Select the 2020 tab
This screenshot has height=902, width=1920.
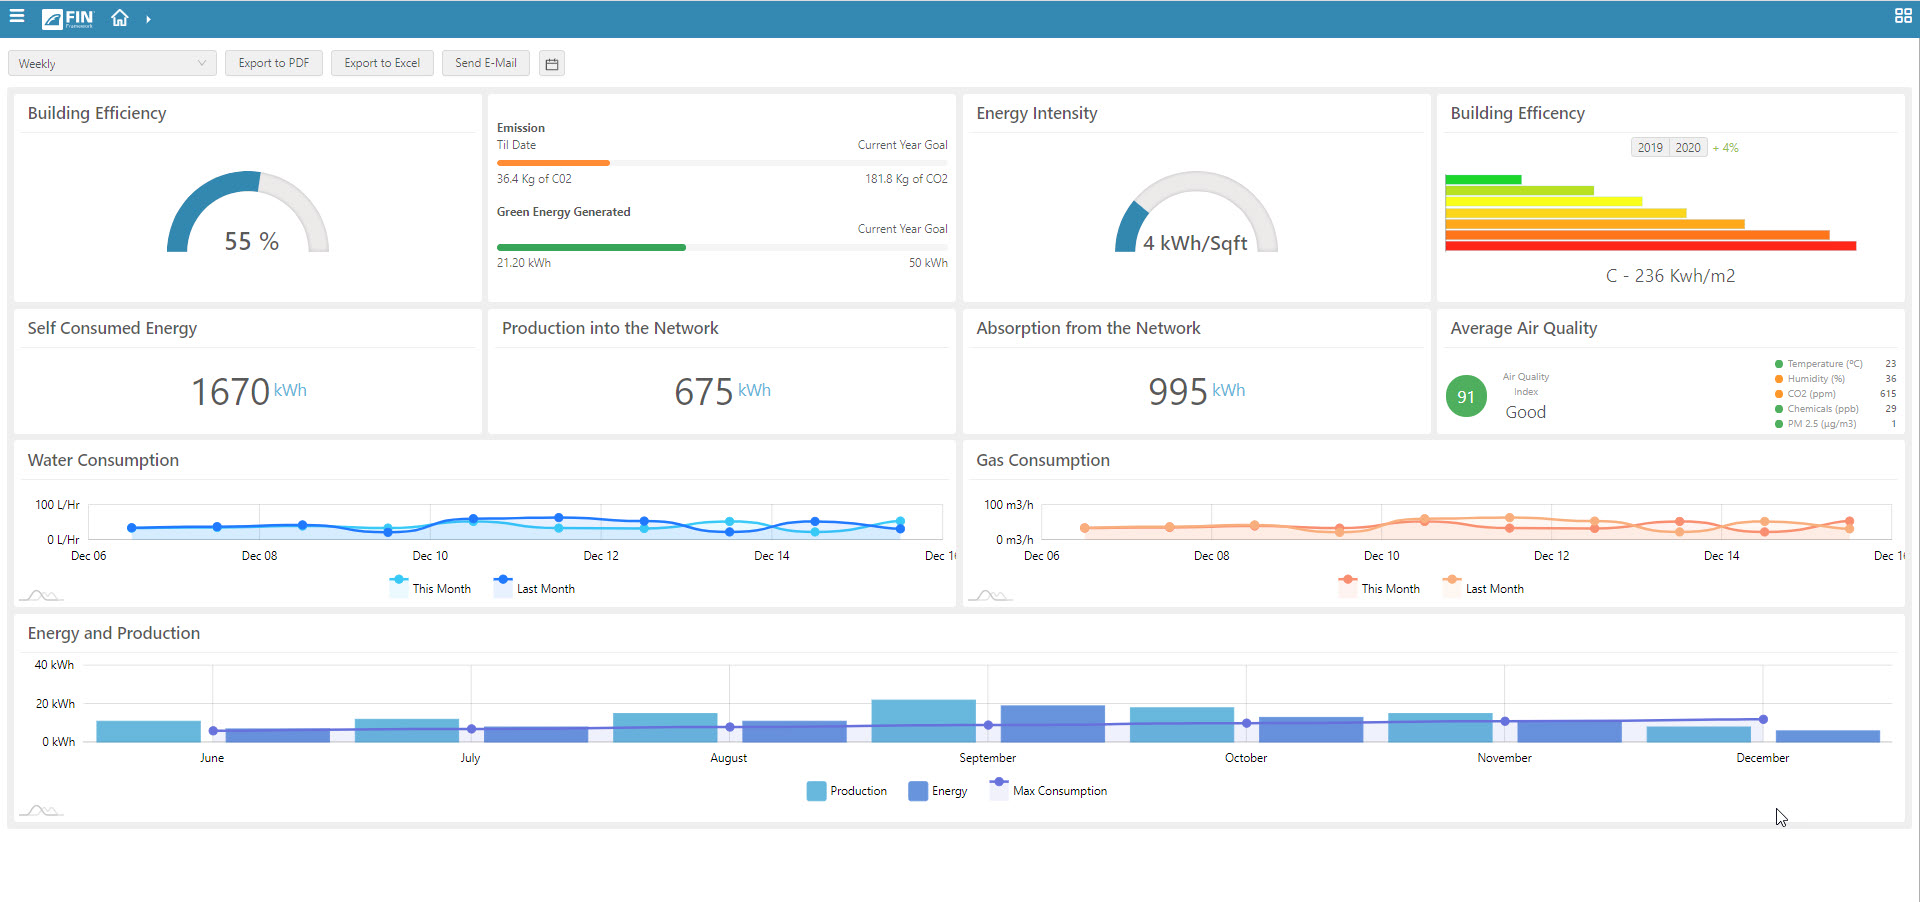click(1688, 148)
